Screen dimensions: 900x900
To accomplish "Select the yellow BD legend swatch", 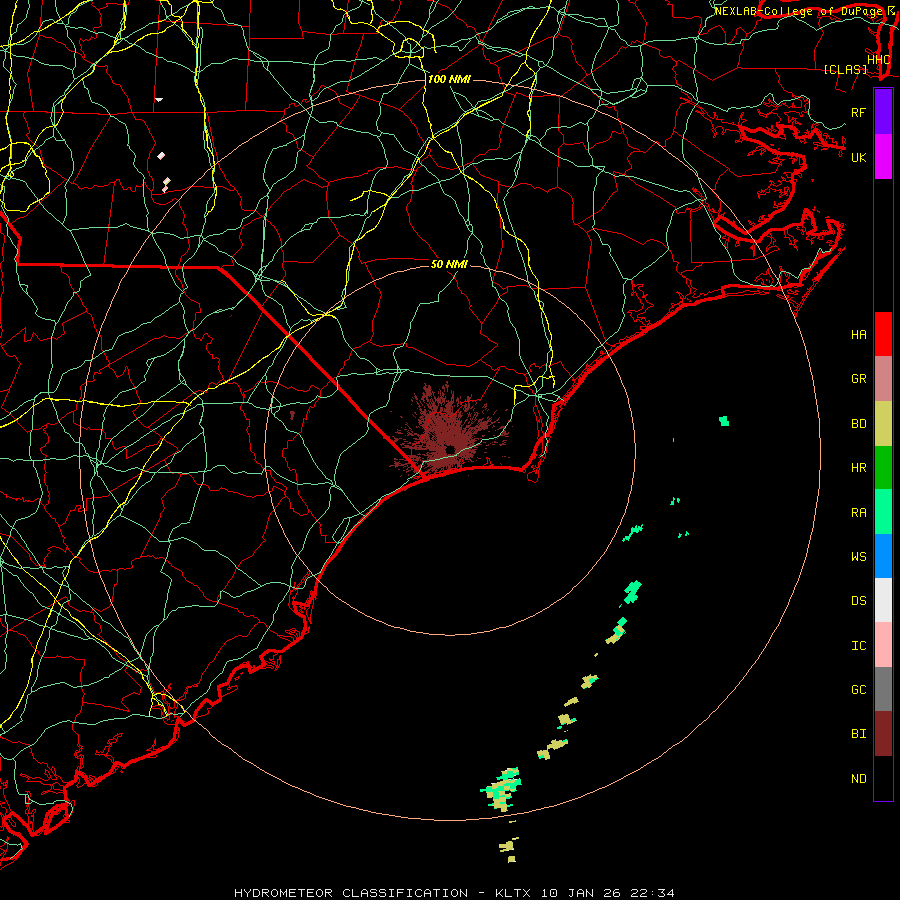I will point(883,424).
